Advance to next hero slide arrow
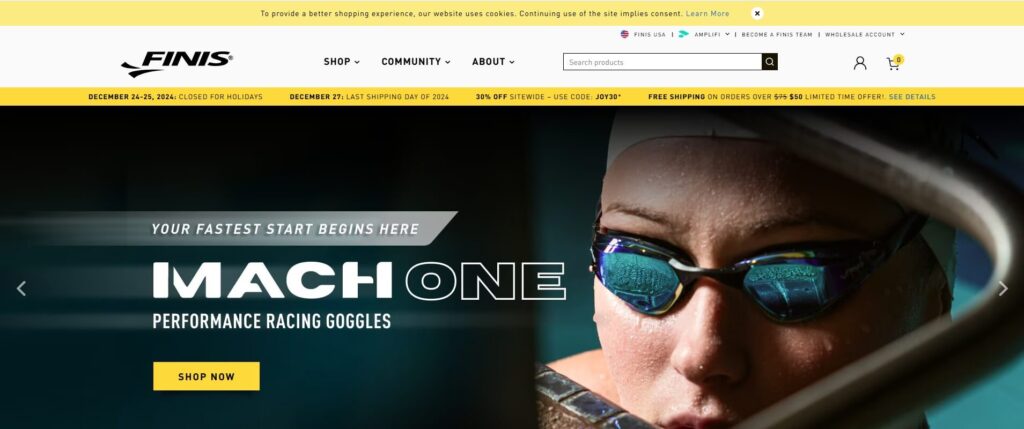The height and width of the screenshot is (429, 1024). tap(1003, 288)
